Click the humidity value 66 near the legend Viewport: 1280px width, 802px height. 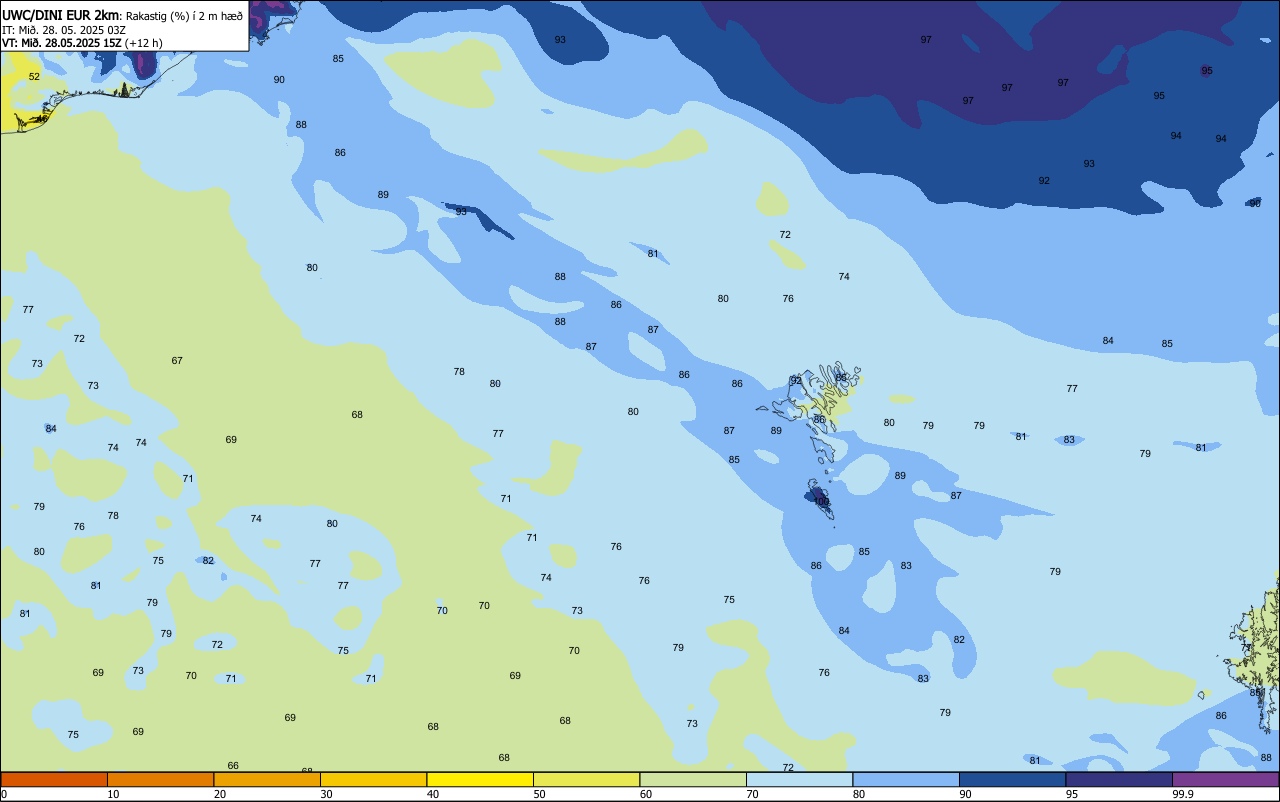click(233, 765)
